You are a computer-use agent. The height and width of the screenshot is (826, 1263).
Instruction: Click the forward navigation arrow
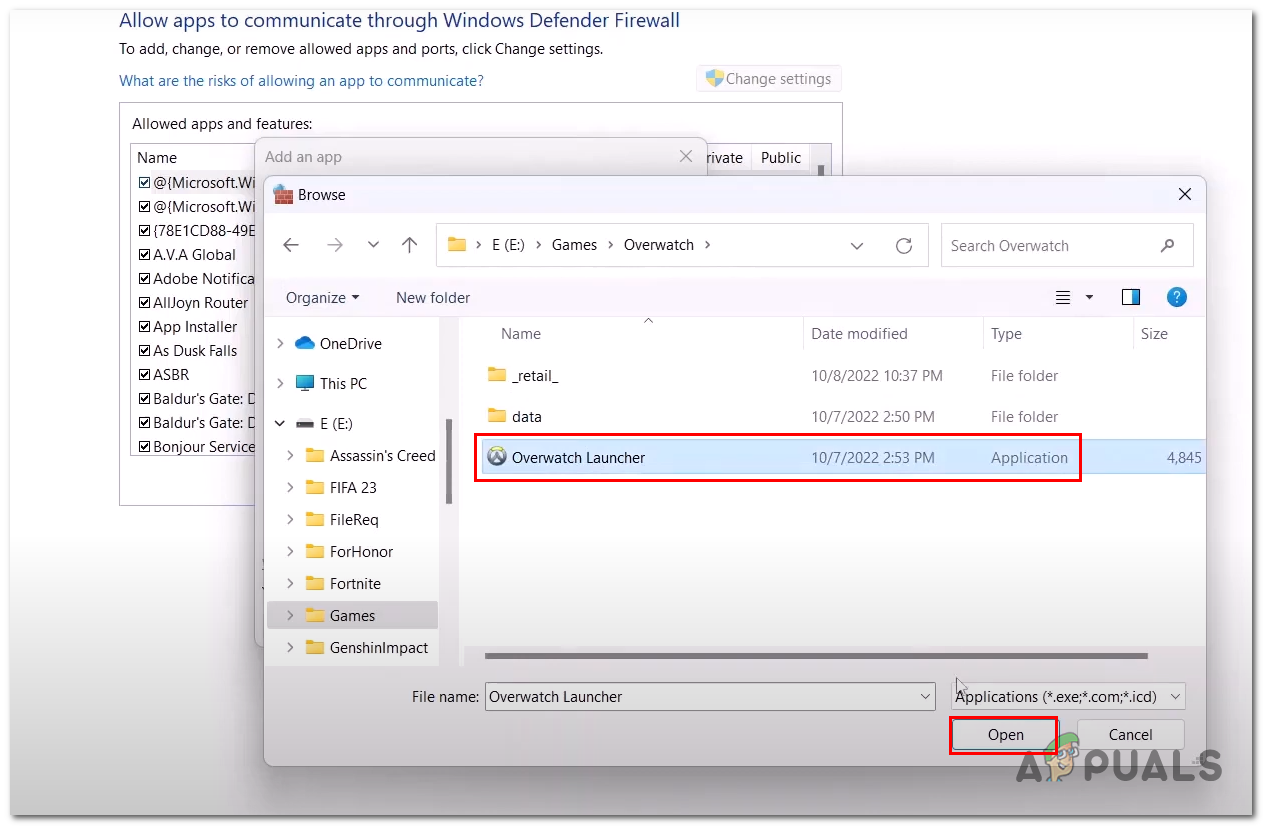click(335, 245)
